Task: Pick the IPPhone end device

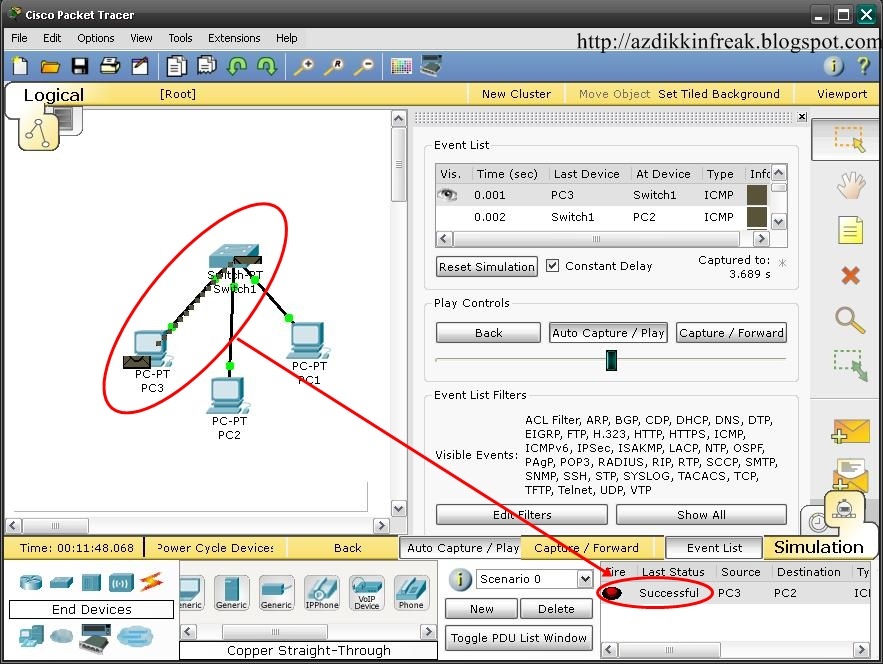Action: [x=322, y=593]
